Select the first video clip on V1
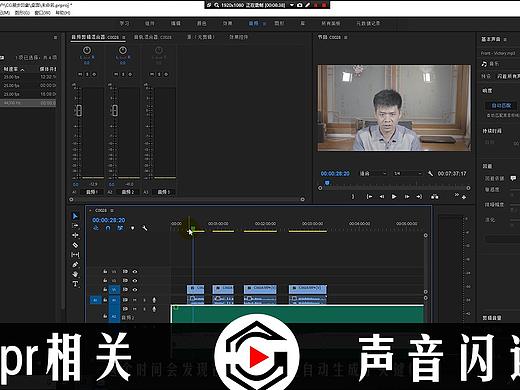Image resolution: width=520 pixels, height=390 pixels. tap(195, 289)
